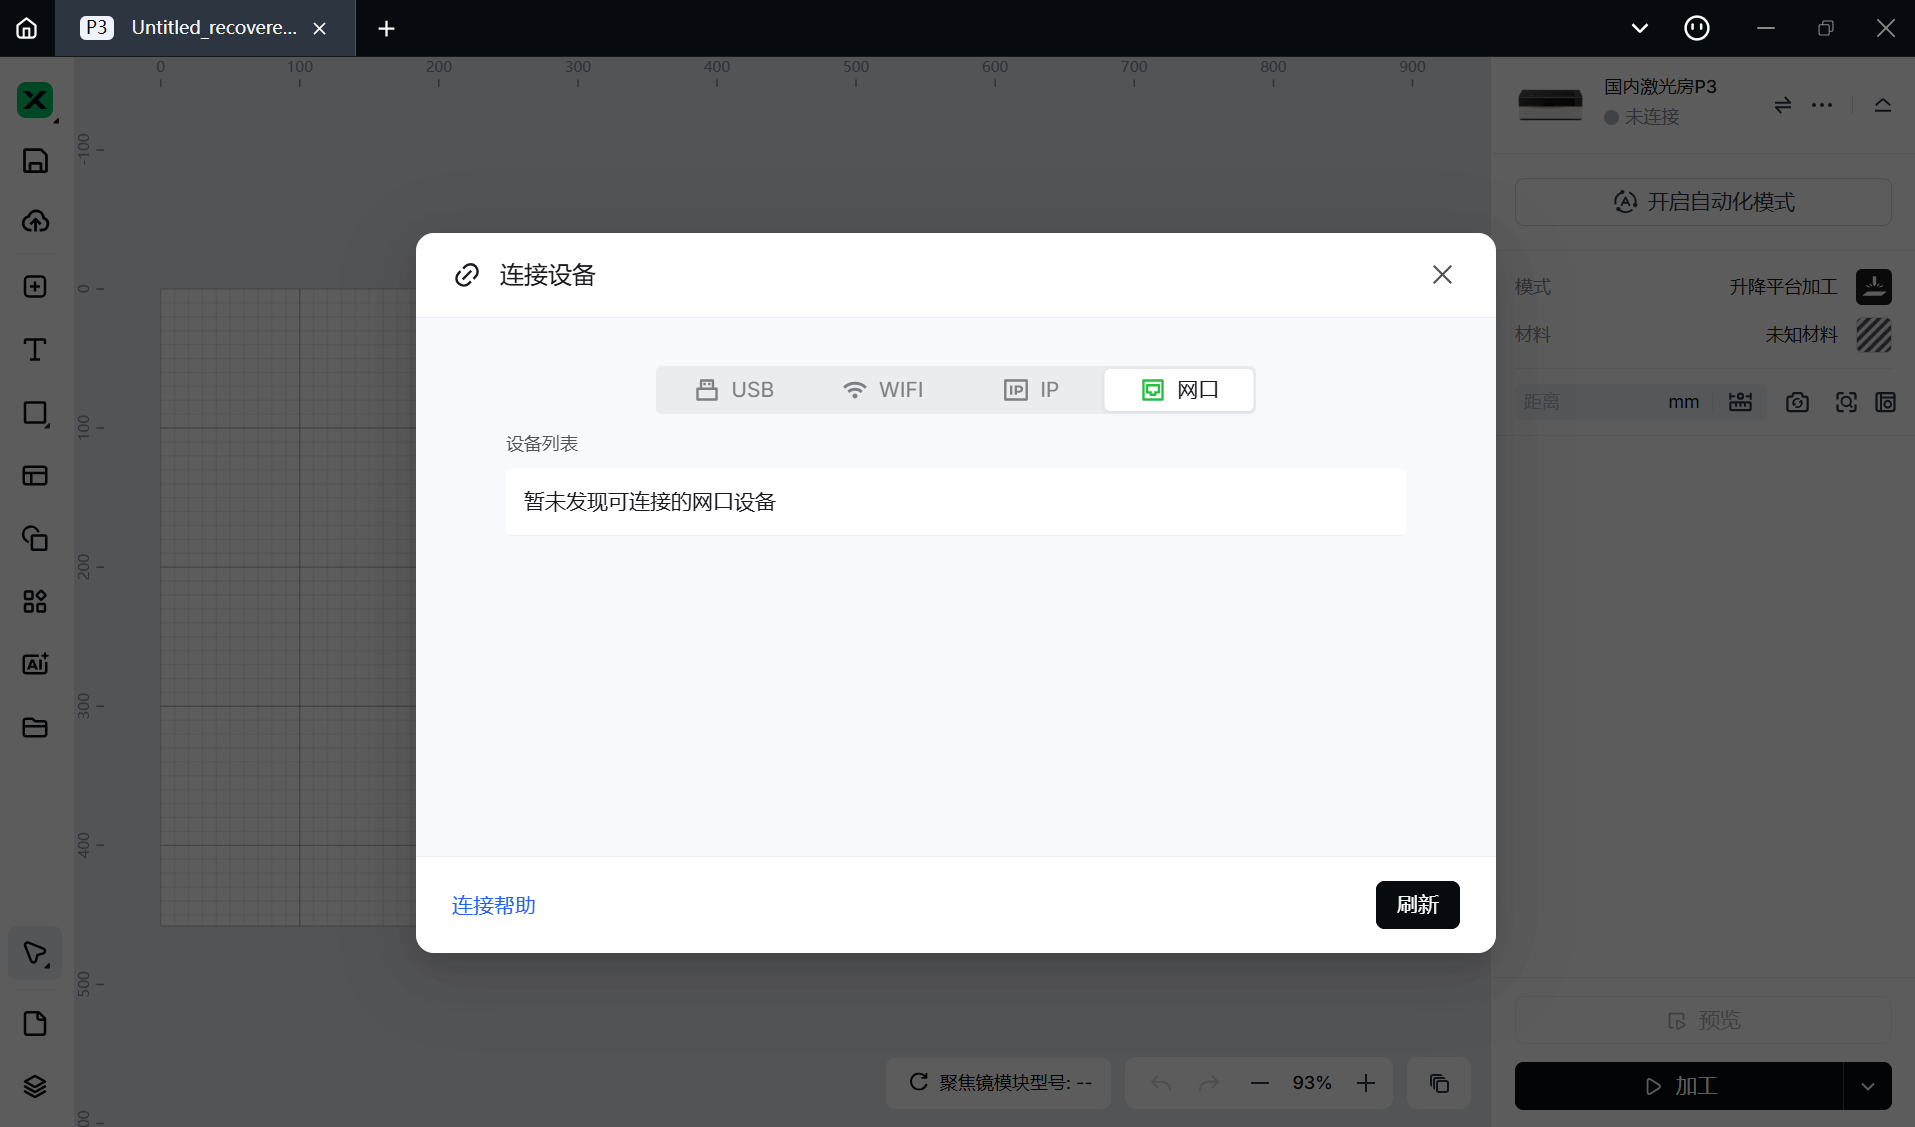Add a new project tab
The width and height of the screenshot is (1915, 1127).
(386, 29)
